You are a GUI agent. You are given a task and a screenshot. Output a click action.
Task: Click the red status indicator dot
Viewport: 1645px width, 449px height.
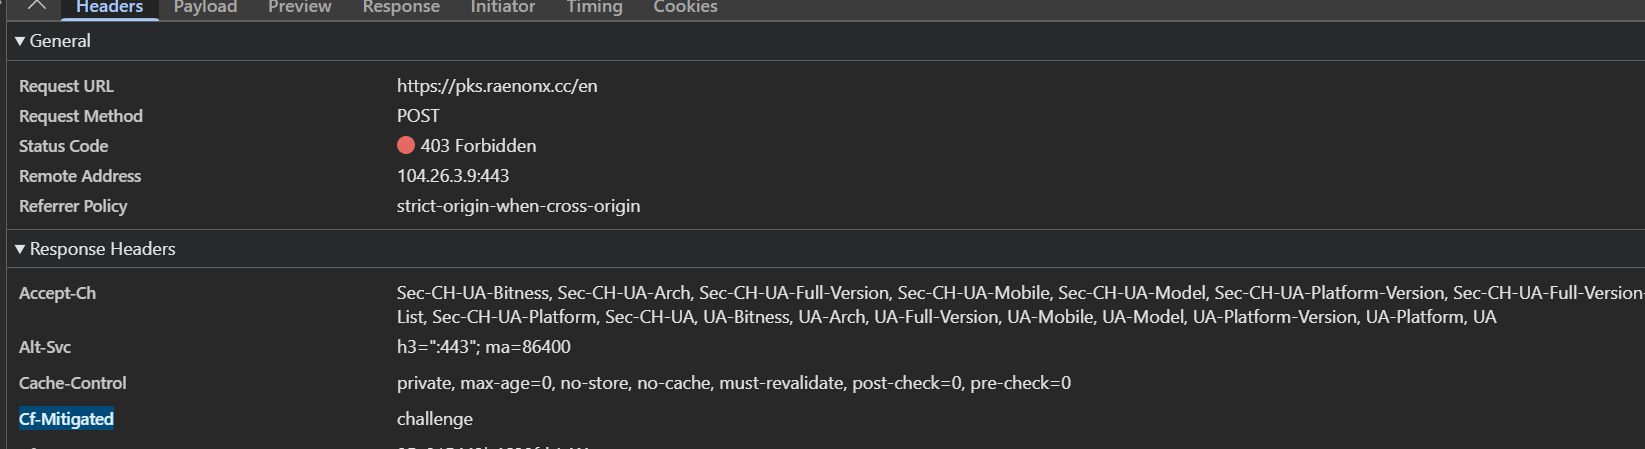405,146
